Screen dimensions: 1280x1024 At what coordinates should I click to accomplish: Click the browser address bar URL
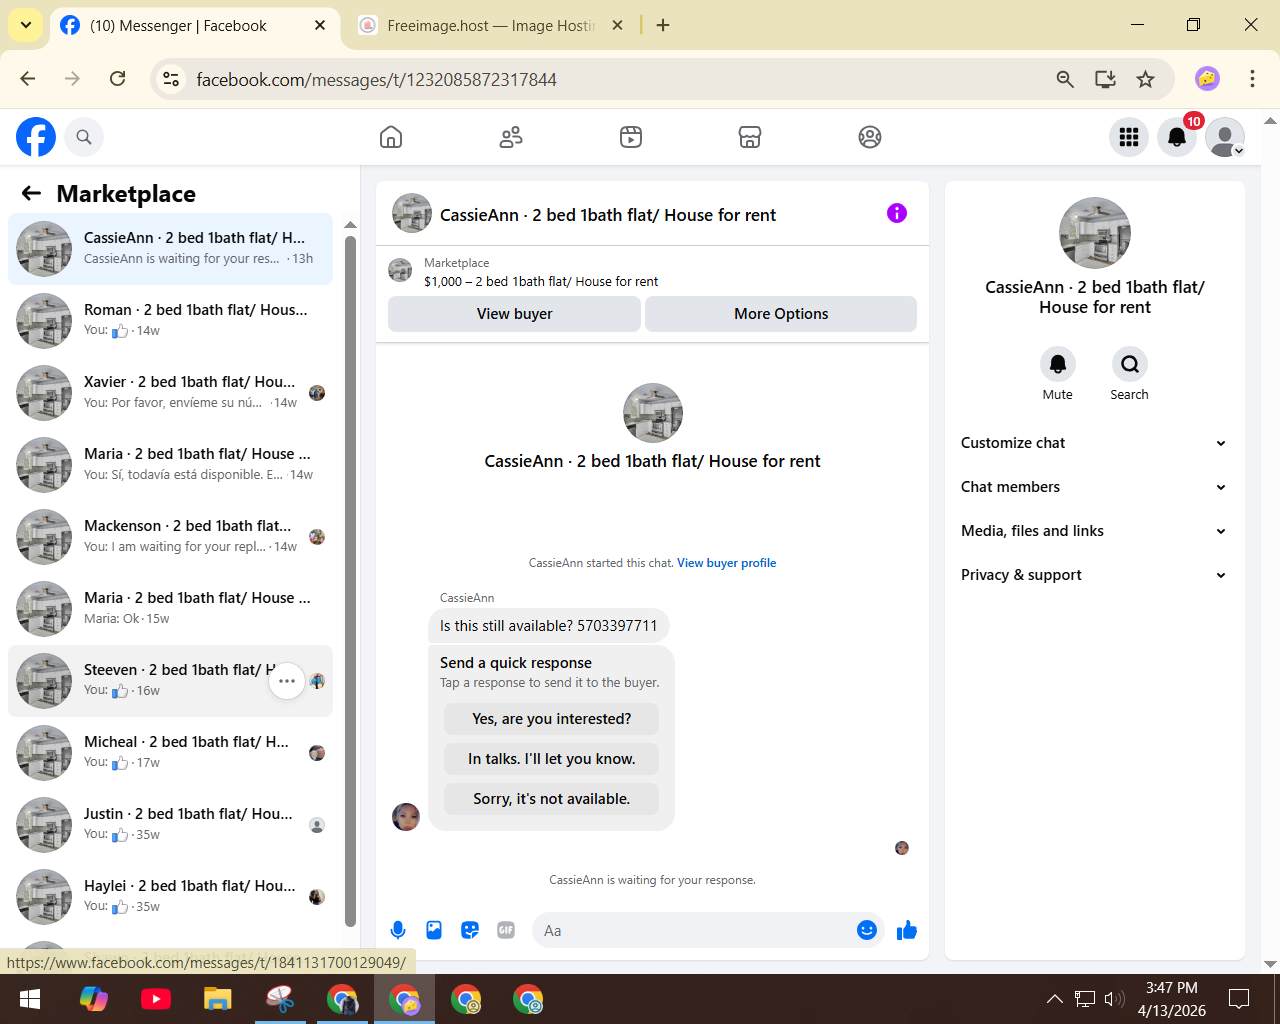(376, 80)
